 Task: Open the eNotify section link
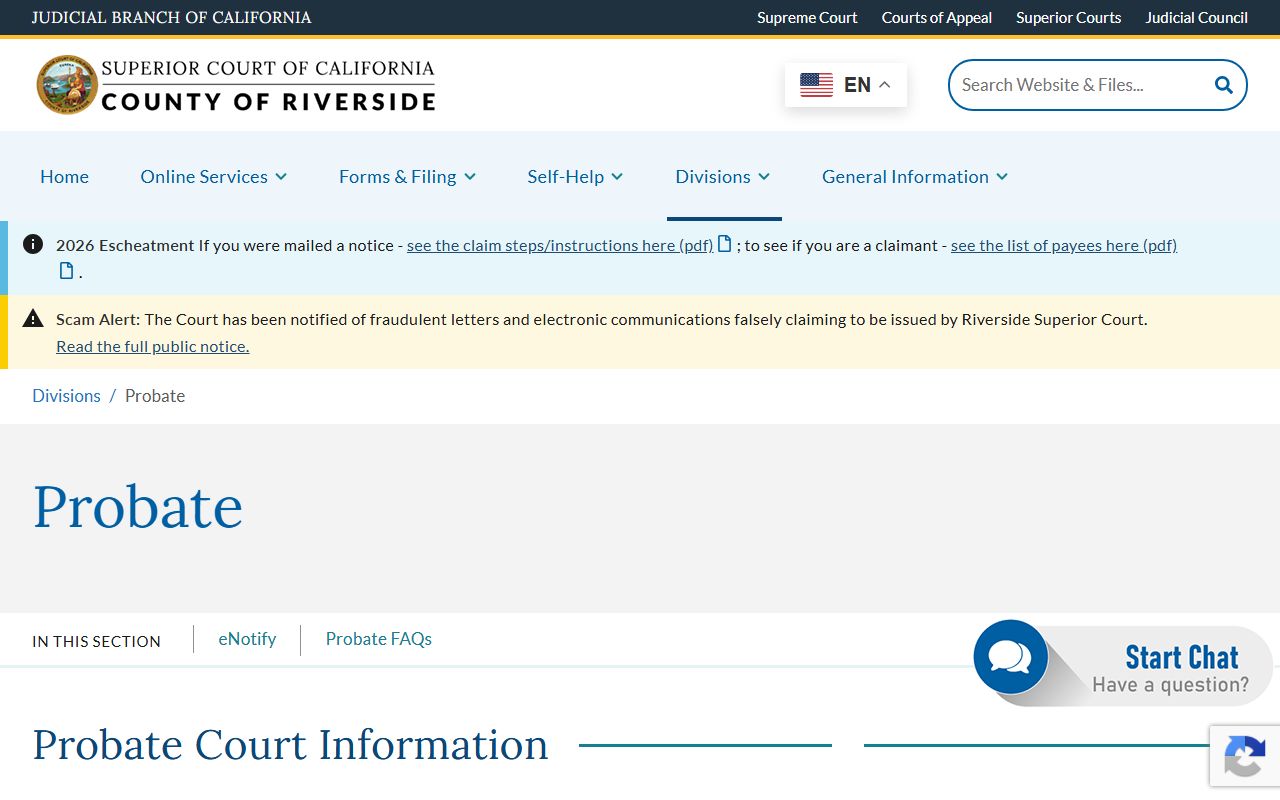247,639
